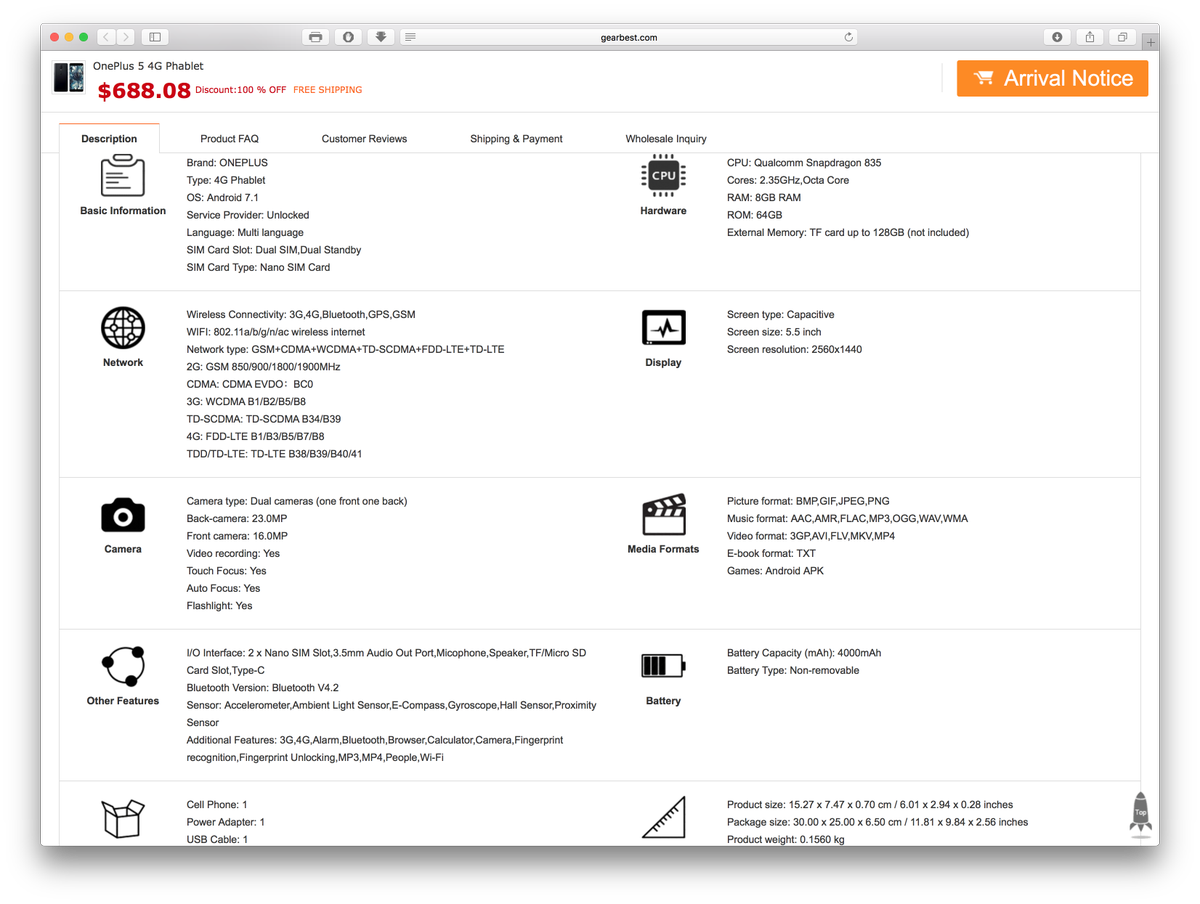Viewport: 1200px width, 904px height.
Task: Click the Battery icon
Action: click(x=663, y=666)
